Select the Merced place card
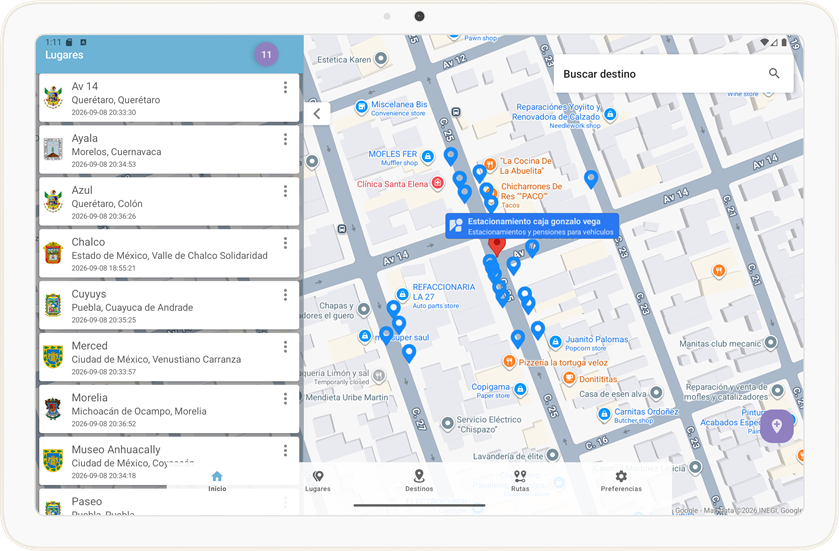Viewport: 839px width, 551px height. [x=169, y=357]
